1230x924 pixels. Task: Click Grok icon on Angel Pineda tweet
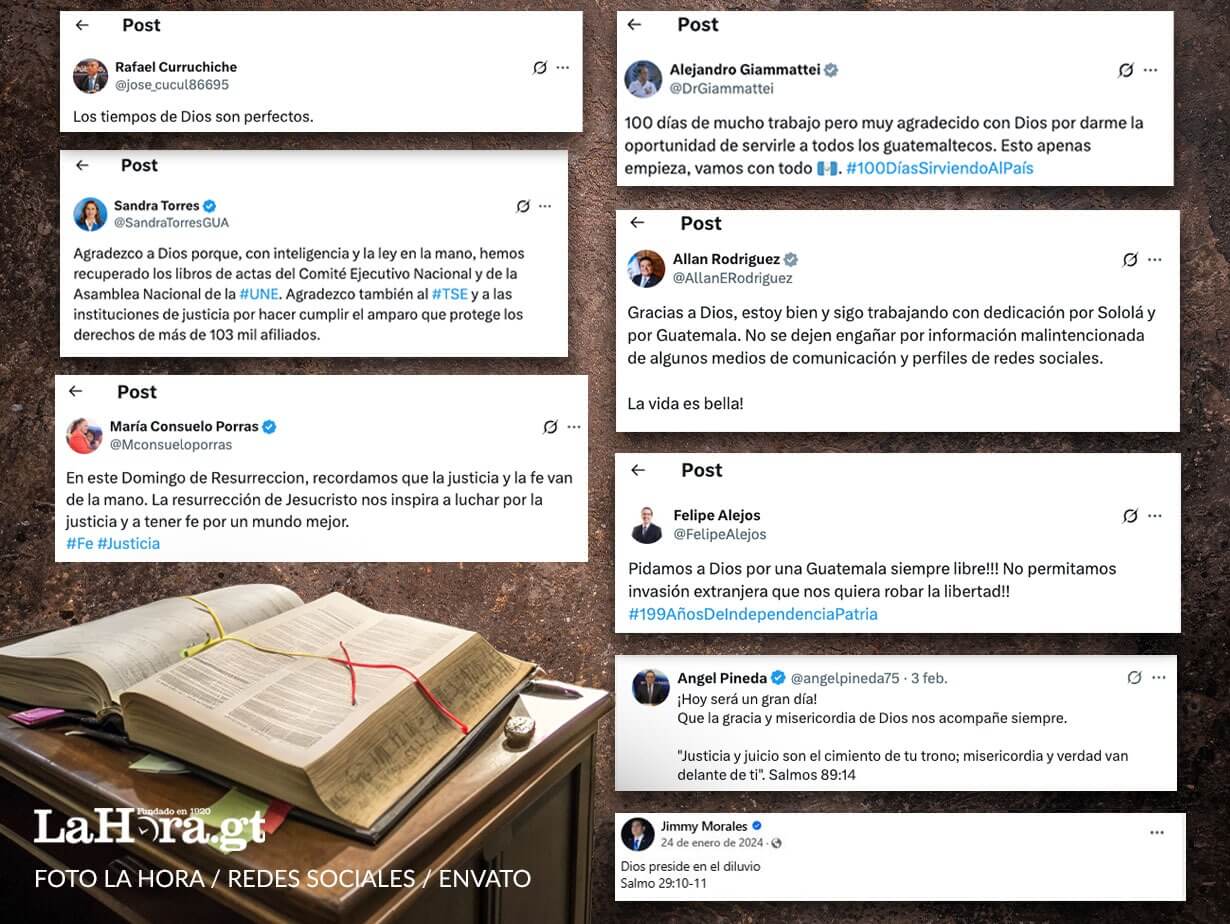click(1134, 677)
